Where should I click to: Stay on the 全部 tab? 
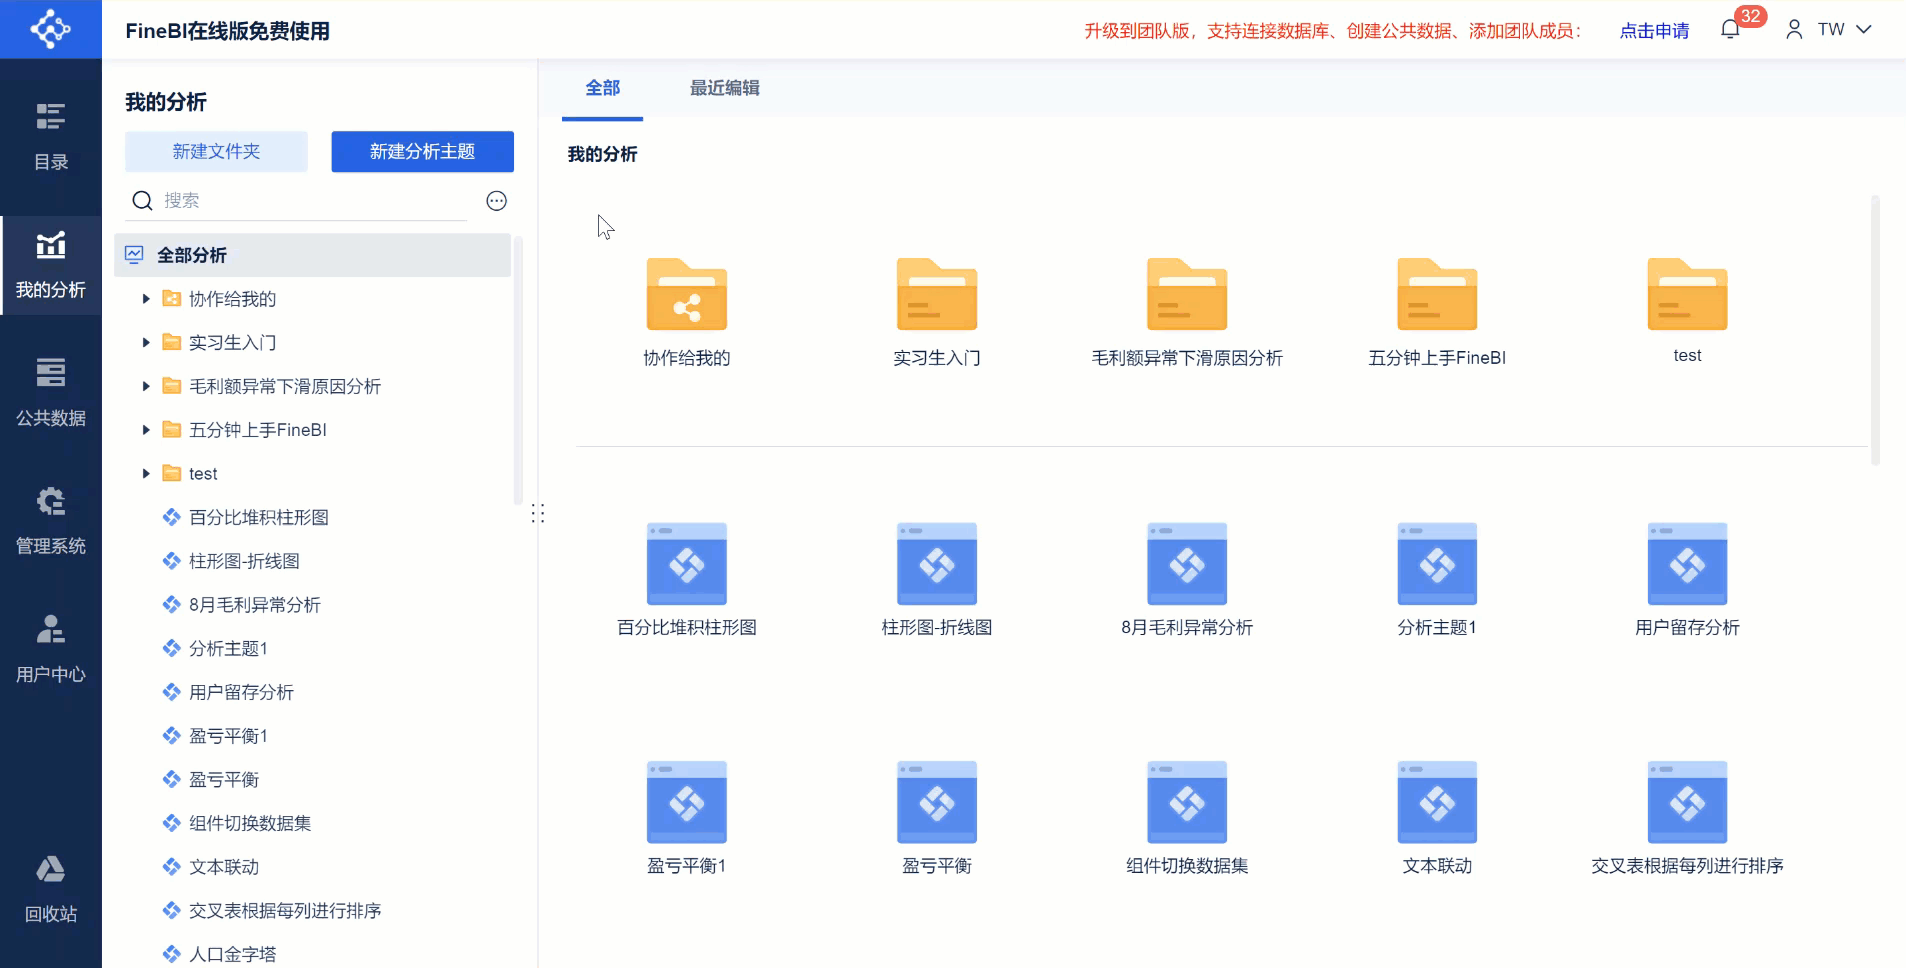point(602,88)
